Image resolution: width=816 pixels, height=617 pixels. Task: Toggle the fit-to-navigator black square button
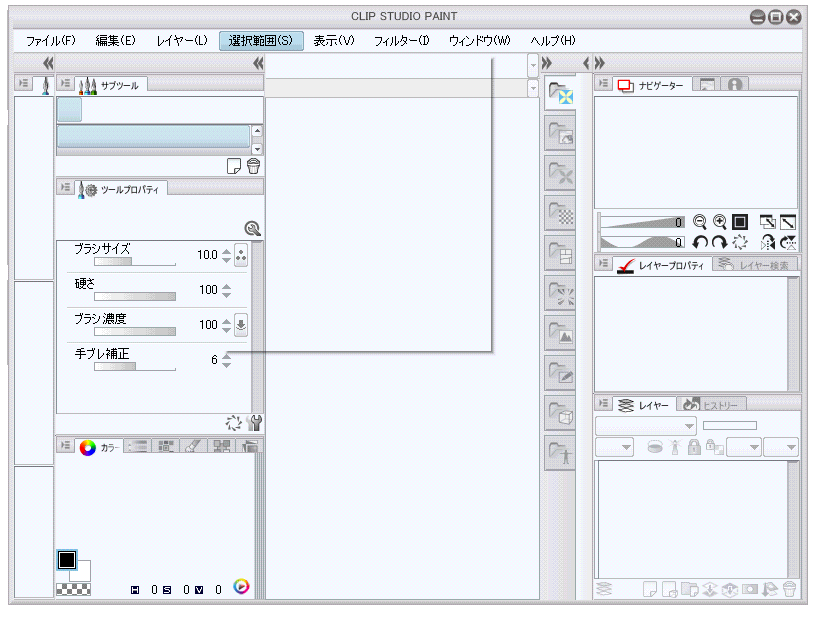[740, 222]
